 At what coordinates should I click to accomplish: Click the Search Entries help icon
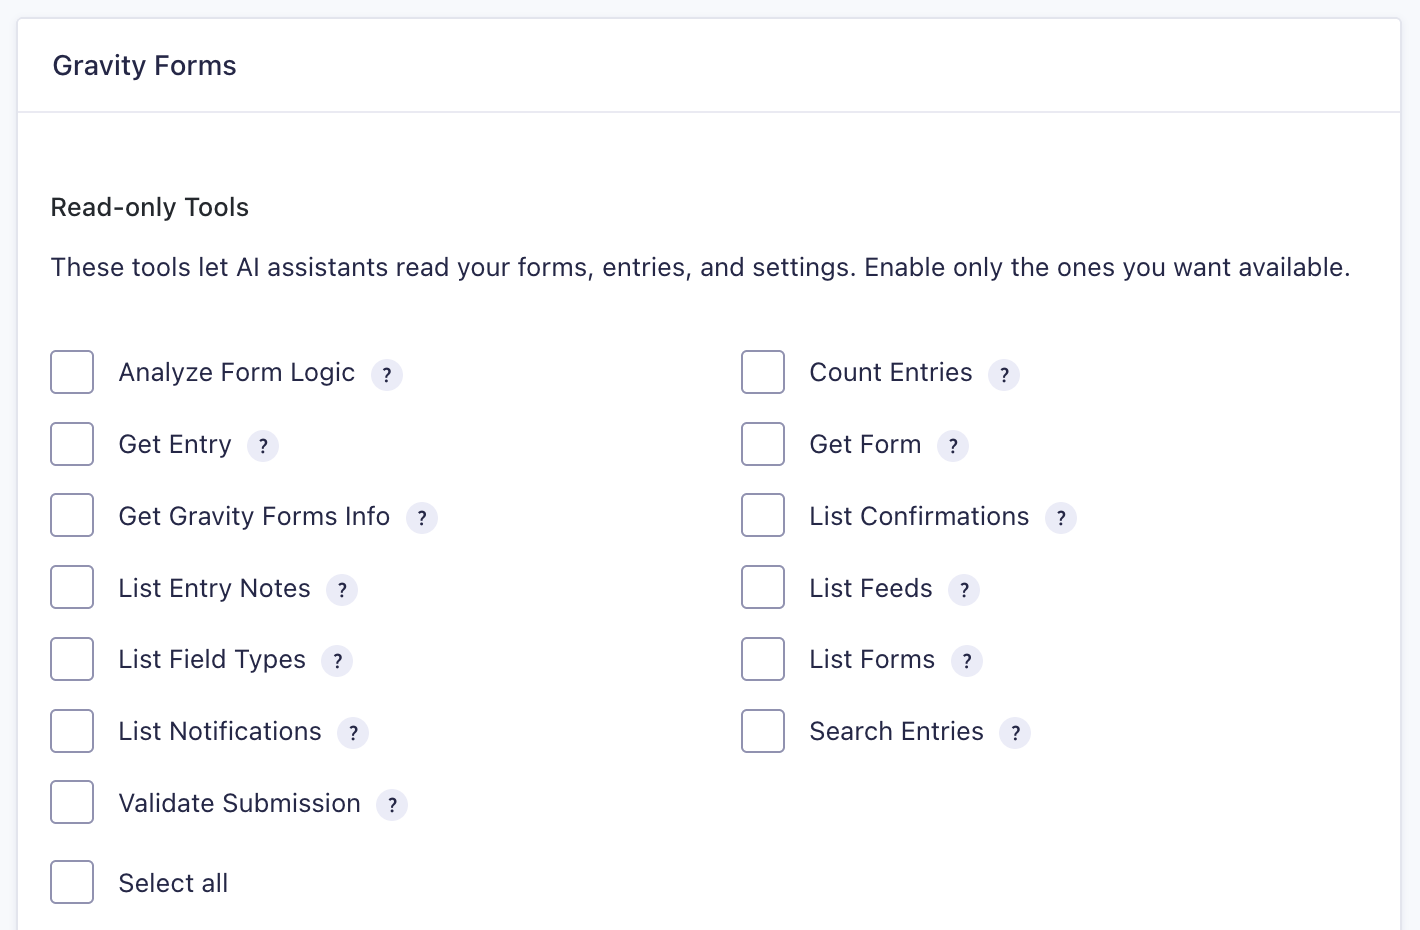click(x=1015, y=733)
